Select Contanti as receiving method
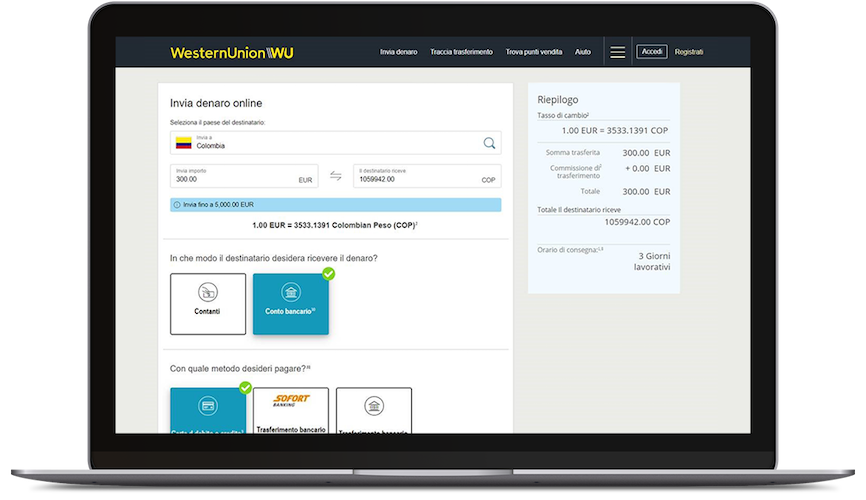The image size is (866, 500). click(208, 304)
